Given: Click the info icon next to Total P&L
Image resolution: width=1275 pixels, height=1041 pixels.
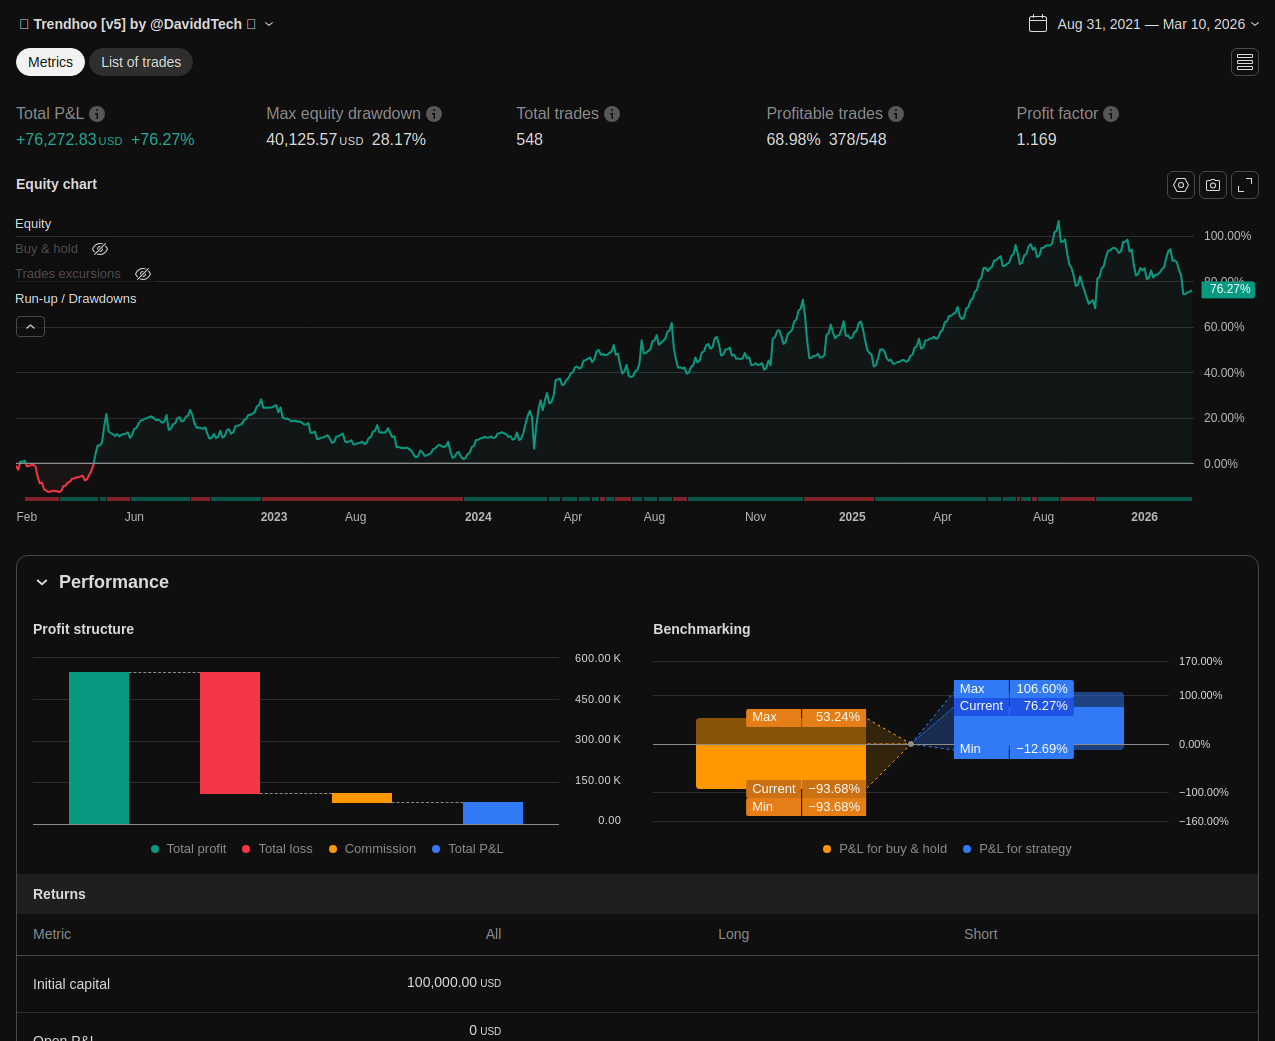Looking at the screenshot, I should pyautogui.click(x=97, y=114).
